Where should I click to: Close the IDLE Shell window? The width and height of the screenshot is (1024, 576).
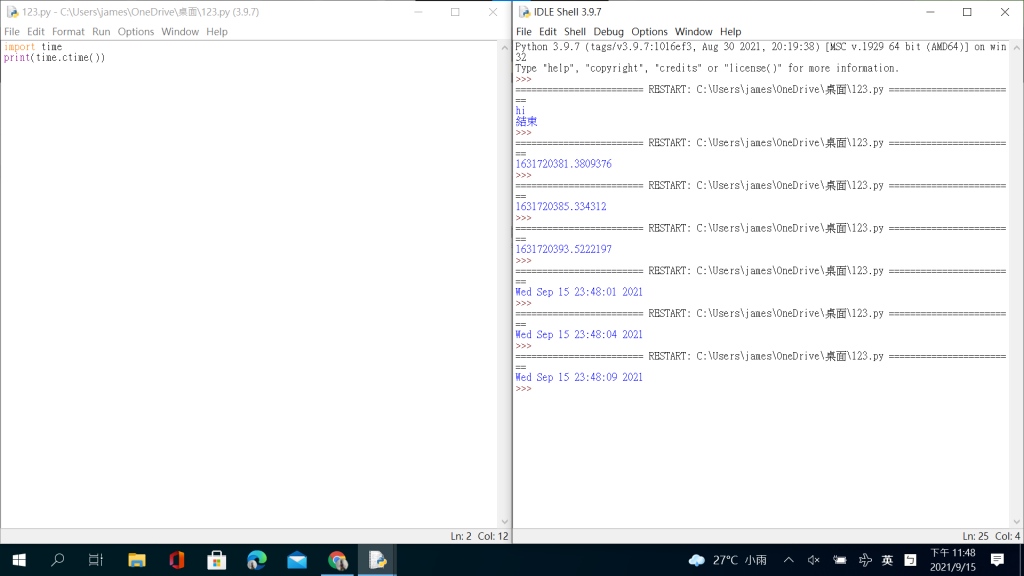coord(1004,12)
